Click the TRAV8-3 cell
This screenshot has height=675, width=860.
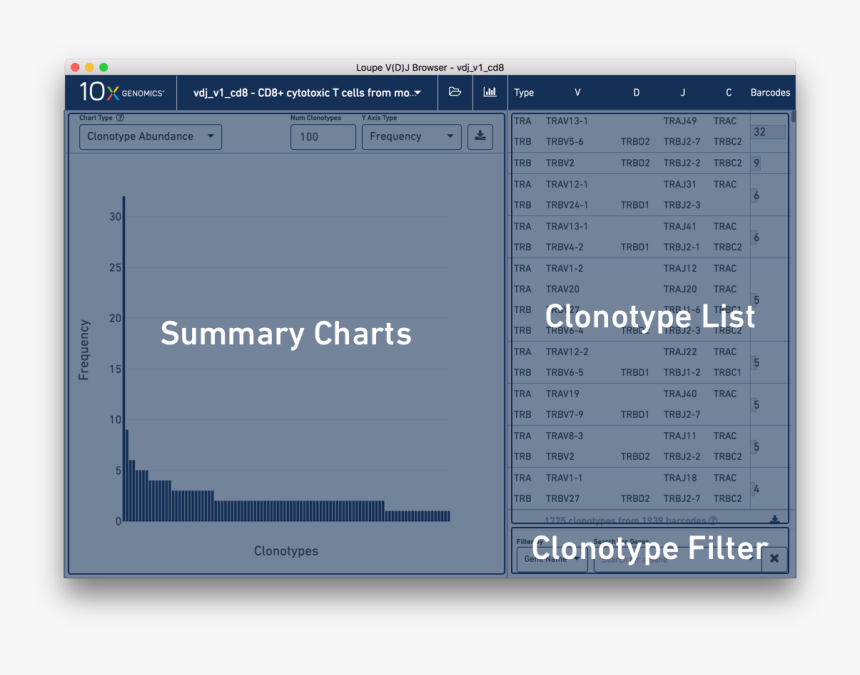coord(564,436)
